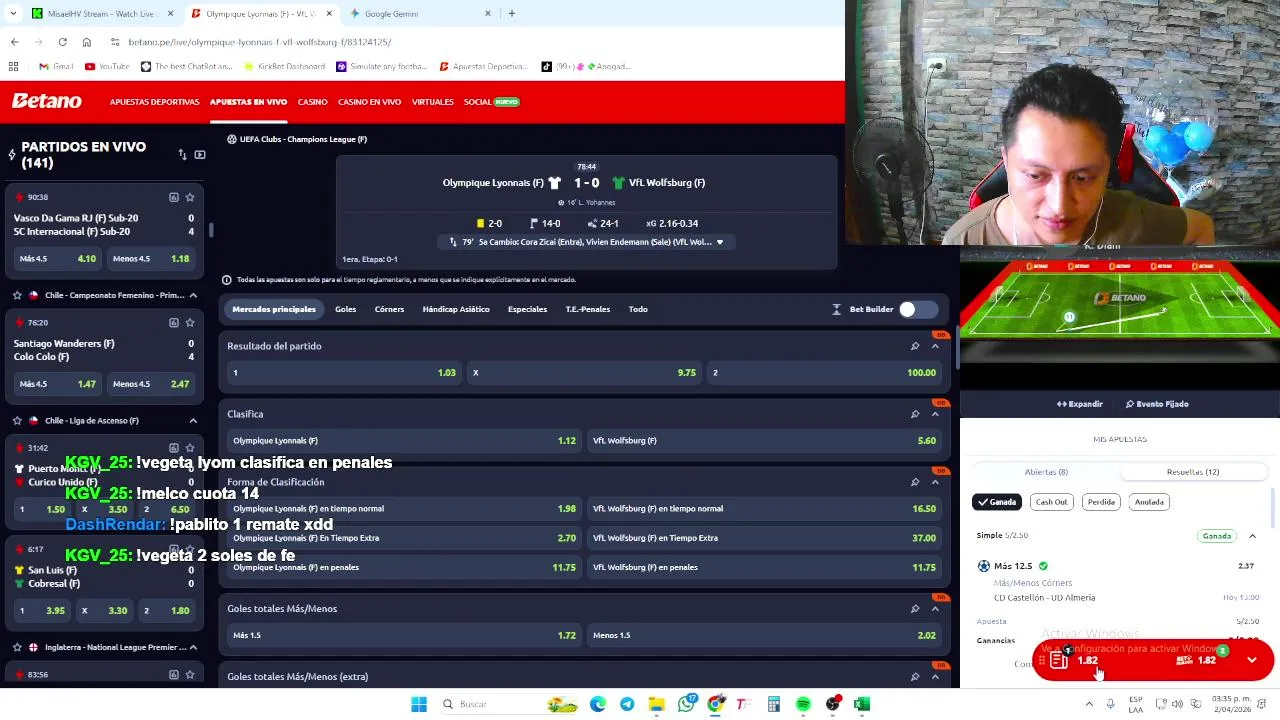Select the Anulada filter chip
Image resolution: width=1280 pixels, height=720 pixels.
(x=1149, y=502)
